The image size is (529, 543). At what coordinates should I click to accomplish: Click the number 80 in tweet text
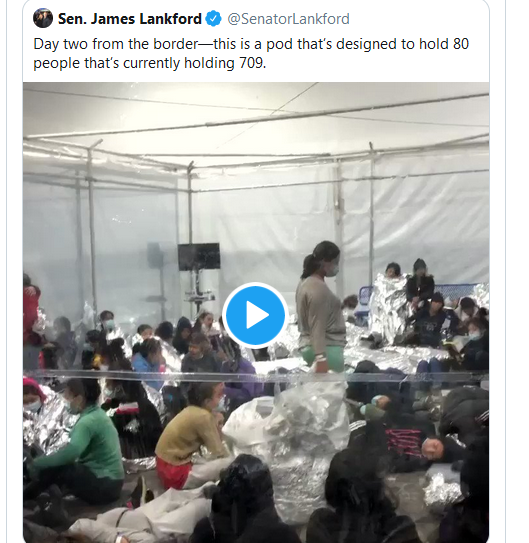coord(461,44)
